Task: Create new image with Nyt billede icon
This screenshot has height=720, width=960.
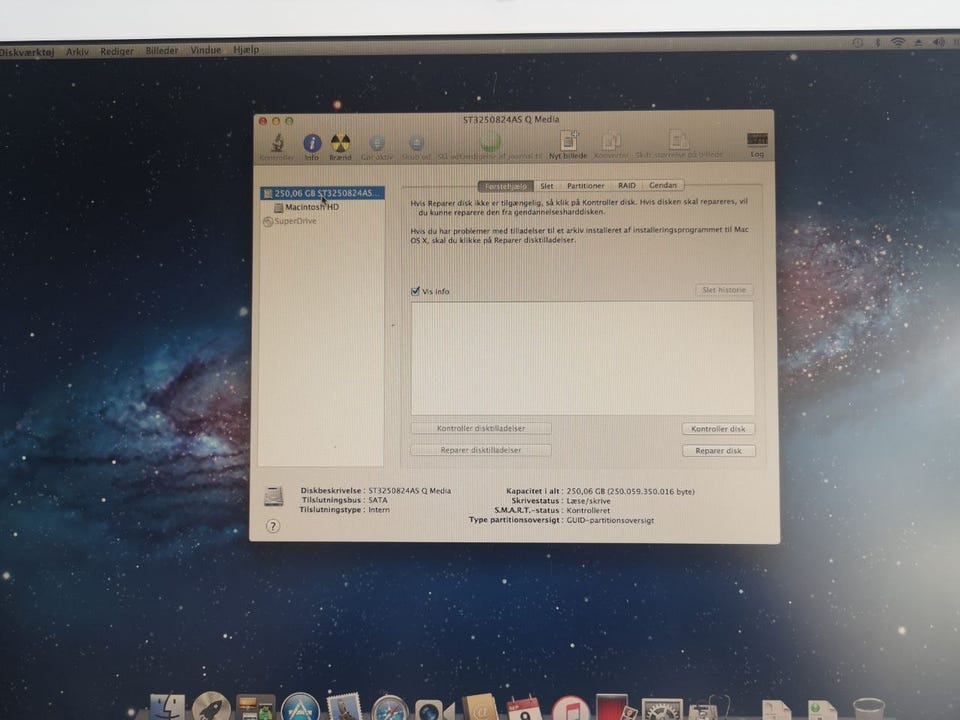Action: (568, 141)
